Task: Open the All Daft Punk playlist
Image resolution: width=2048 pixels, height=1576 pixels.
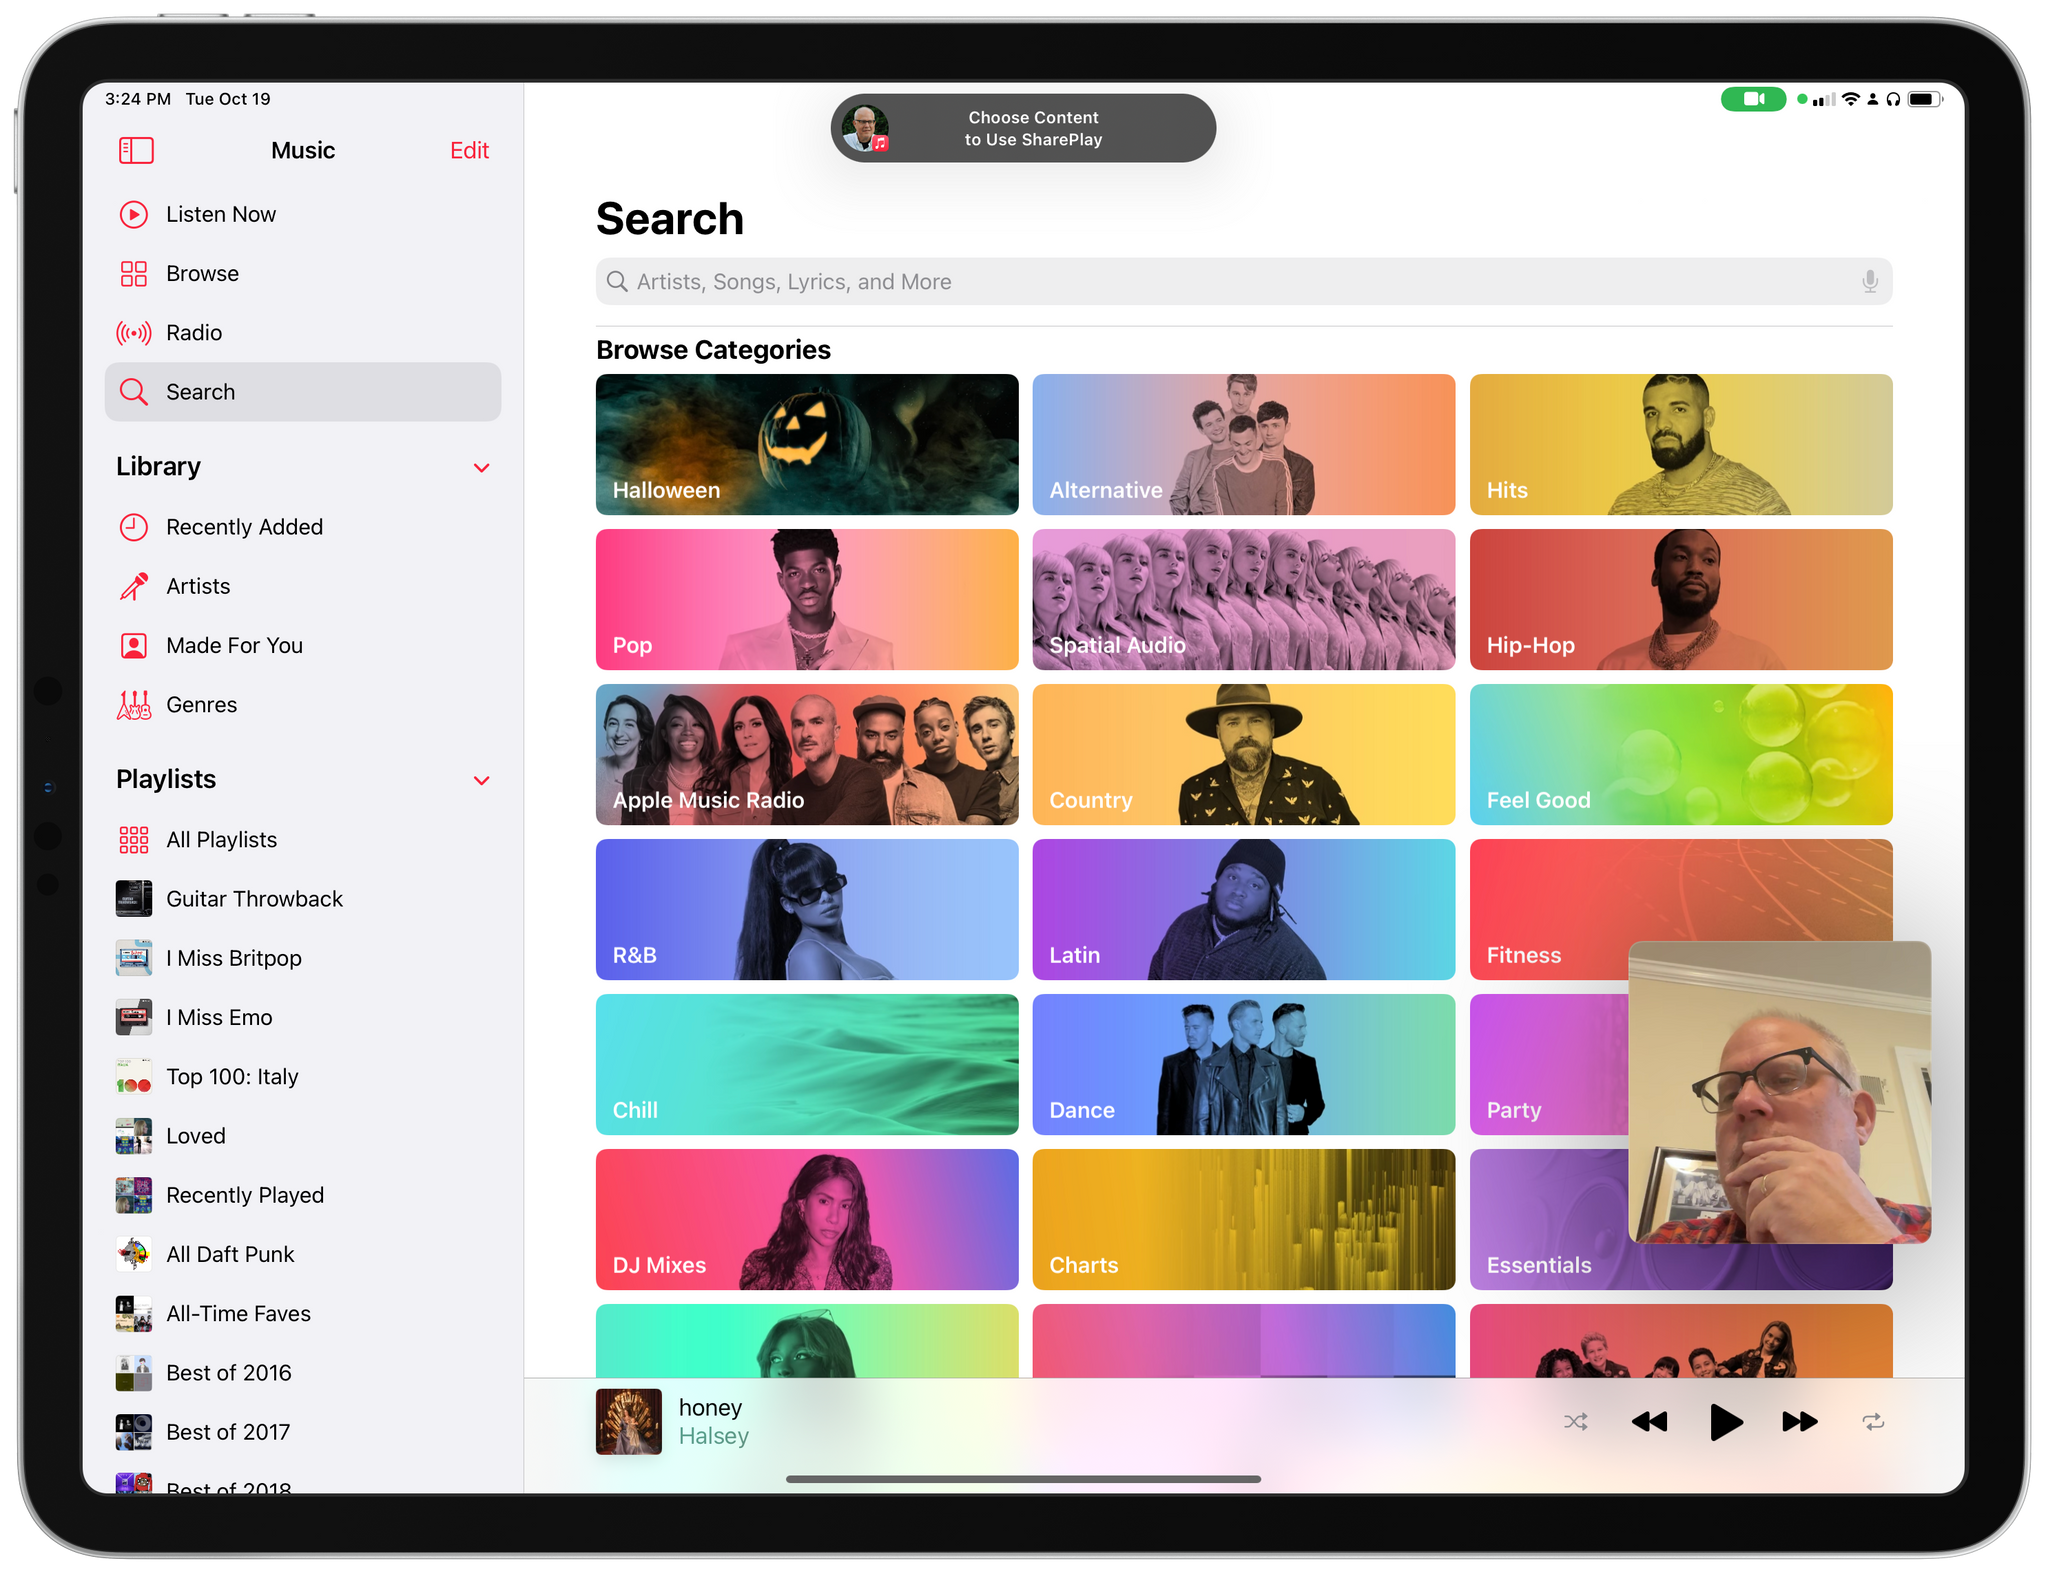Action: click(303, 1254)
